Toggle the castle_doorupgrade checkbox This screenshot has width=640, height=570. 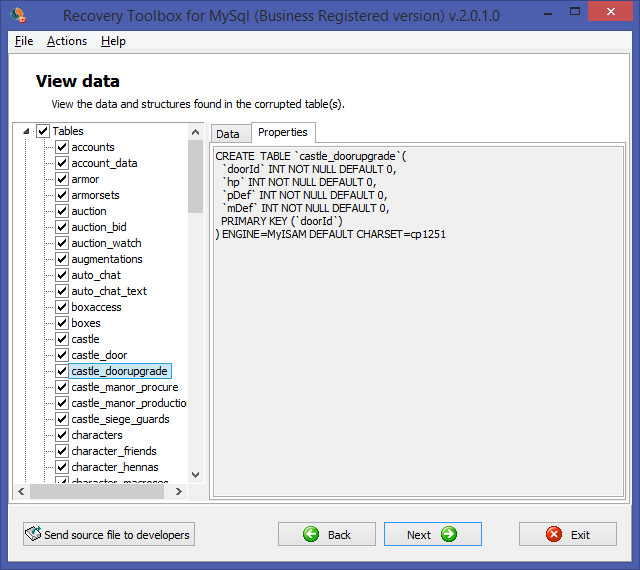click(62, 371)
